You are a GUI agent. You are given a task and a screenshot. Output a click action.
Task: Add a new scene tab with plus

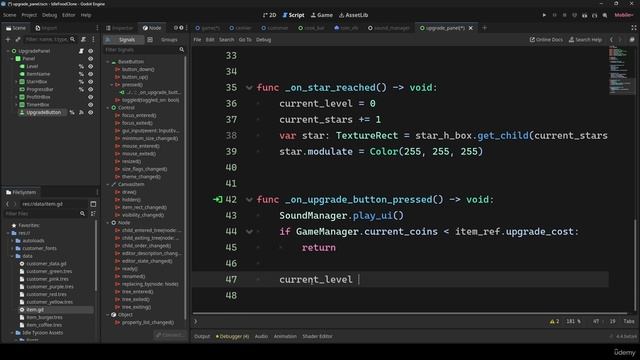(x=484, y=28)
